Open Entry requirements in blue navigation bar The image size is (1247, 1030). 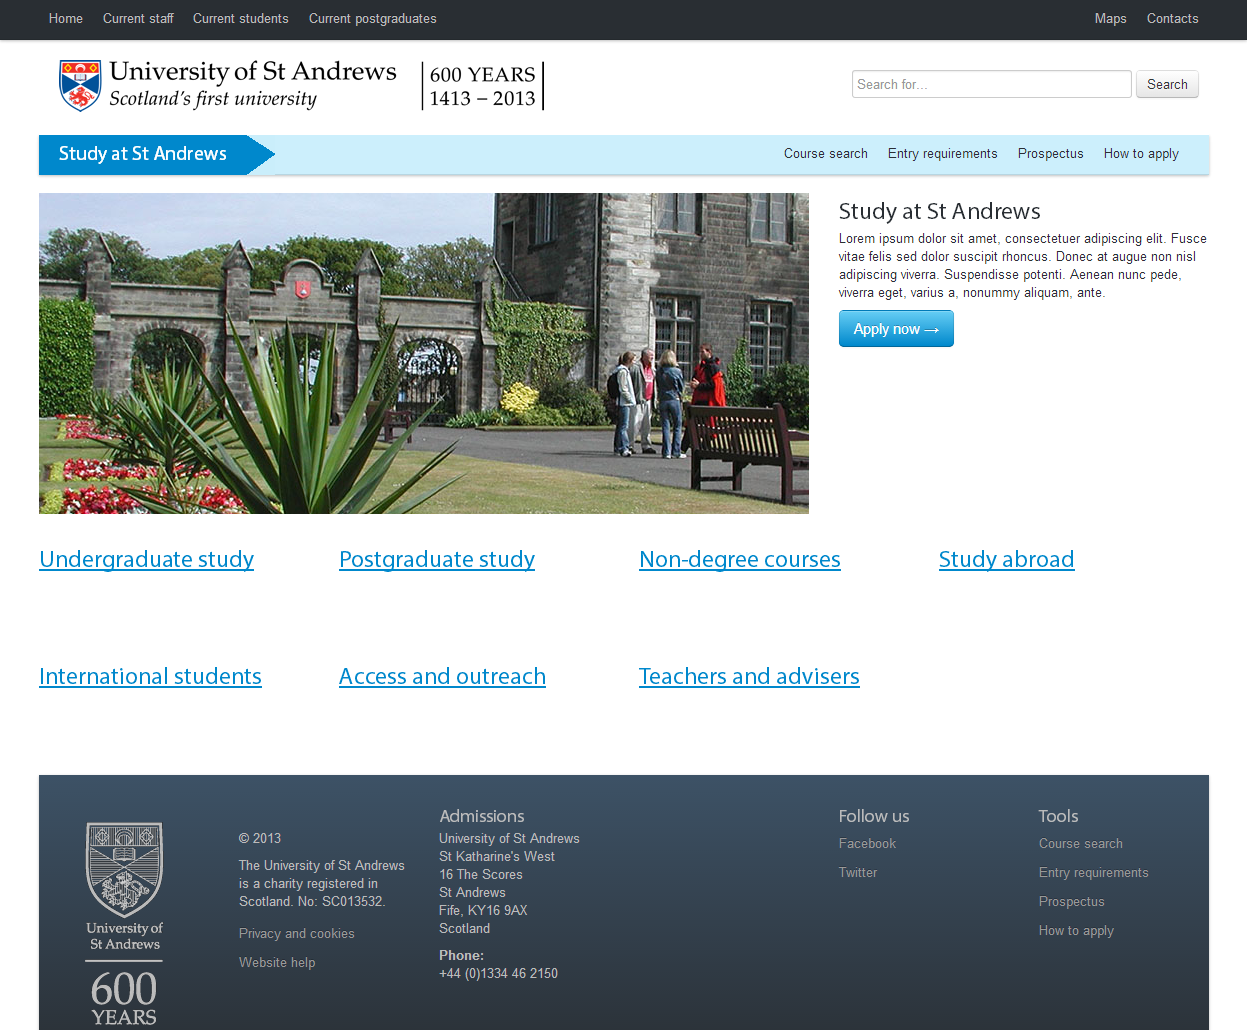(943, 154)
